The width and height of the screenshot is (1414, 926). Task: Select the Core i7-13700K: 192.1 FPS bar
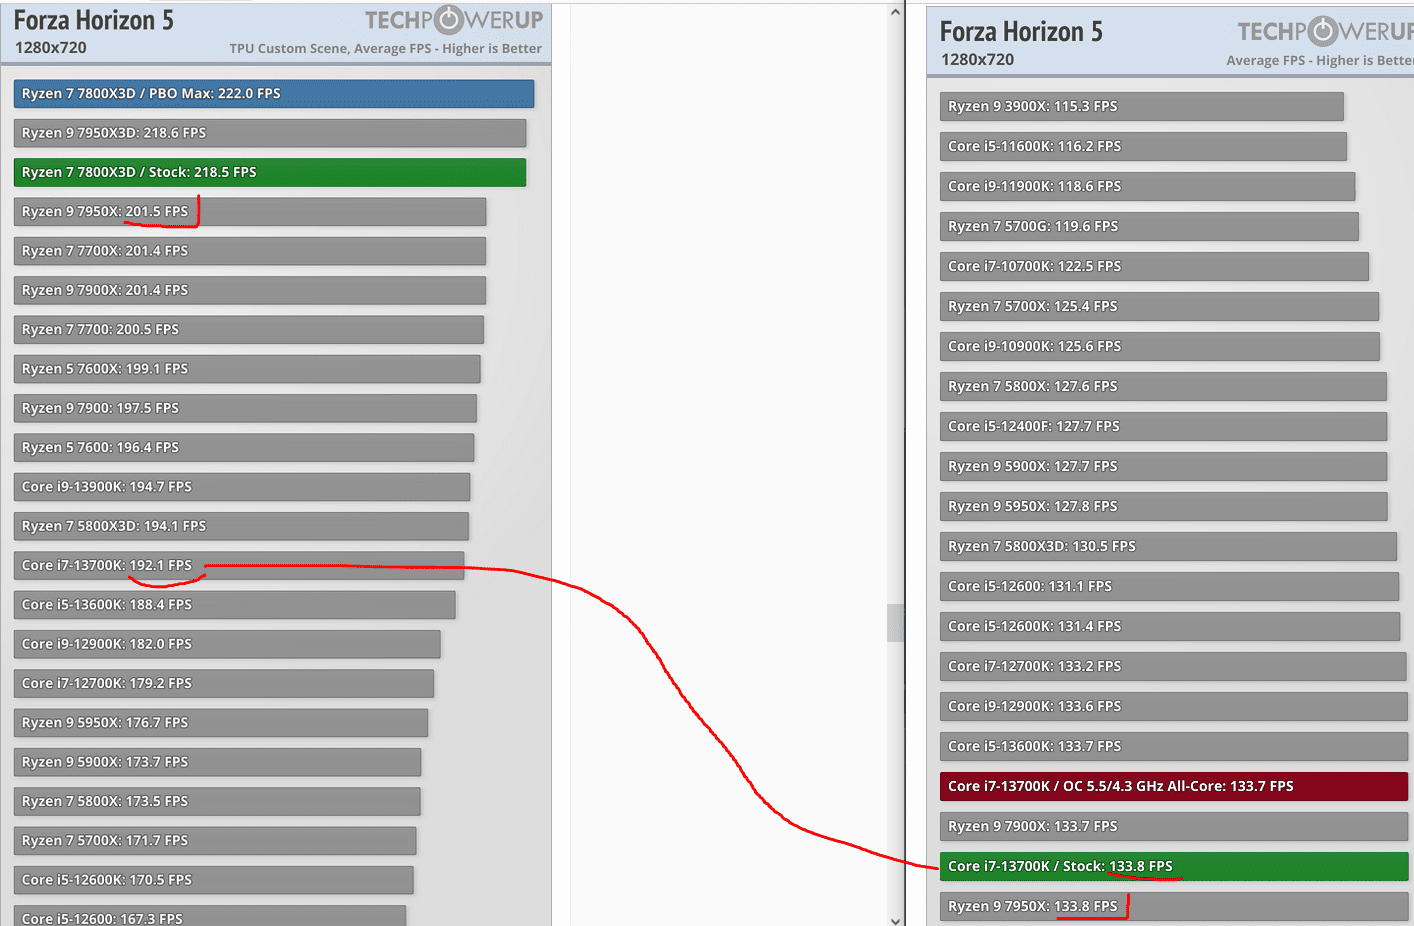(x=239, y=566)
